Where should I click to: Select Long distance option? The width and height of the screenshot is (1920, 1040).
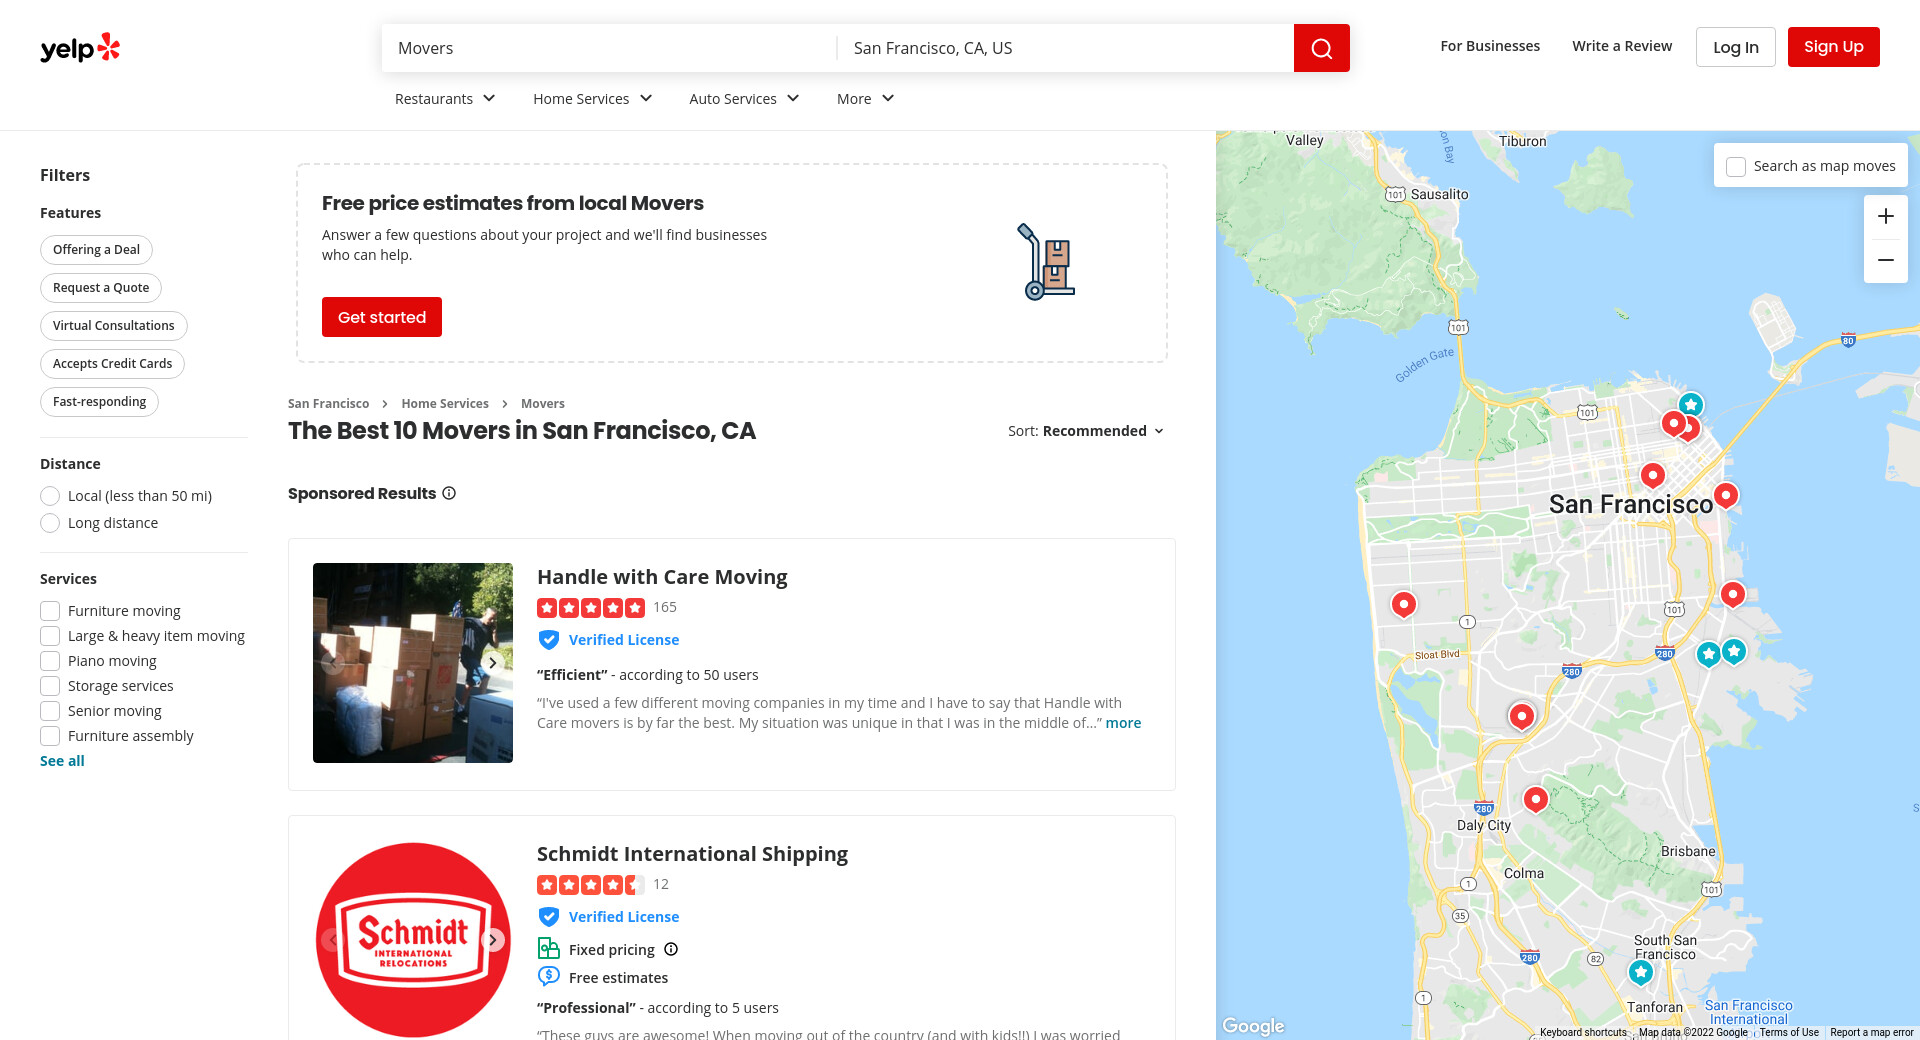pos(50,523)
